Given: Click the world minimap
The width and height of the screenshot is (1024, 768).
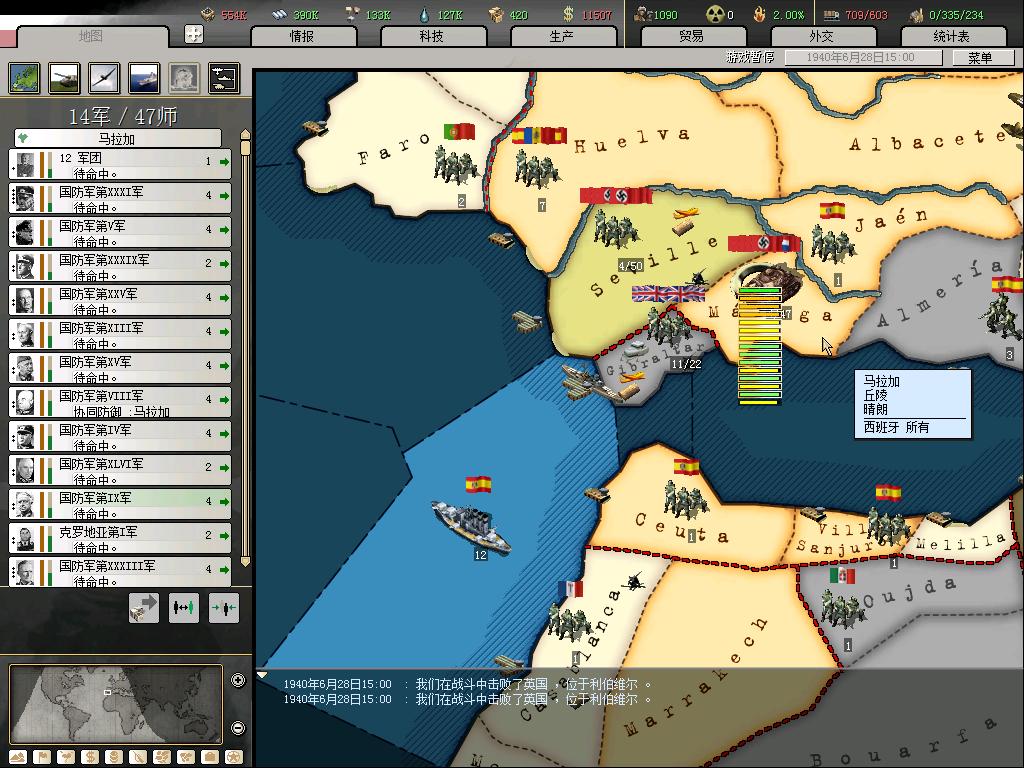Looking at the screenshot, I should click(115, 704).
